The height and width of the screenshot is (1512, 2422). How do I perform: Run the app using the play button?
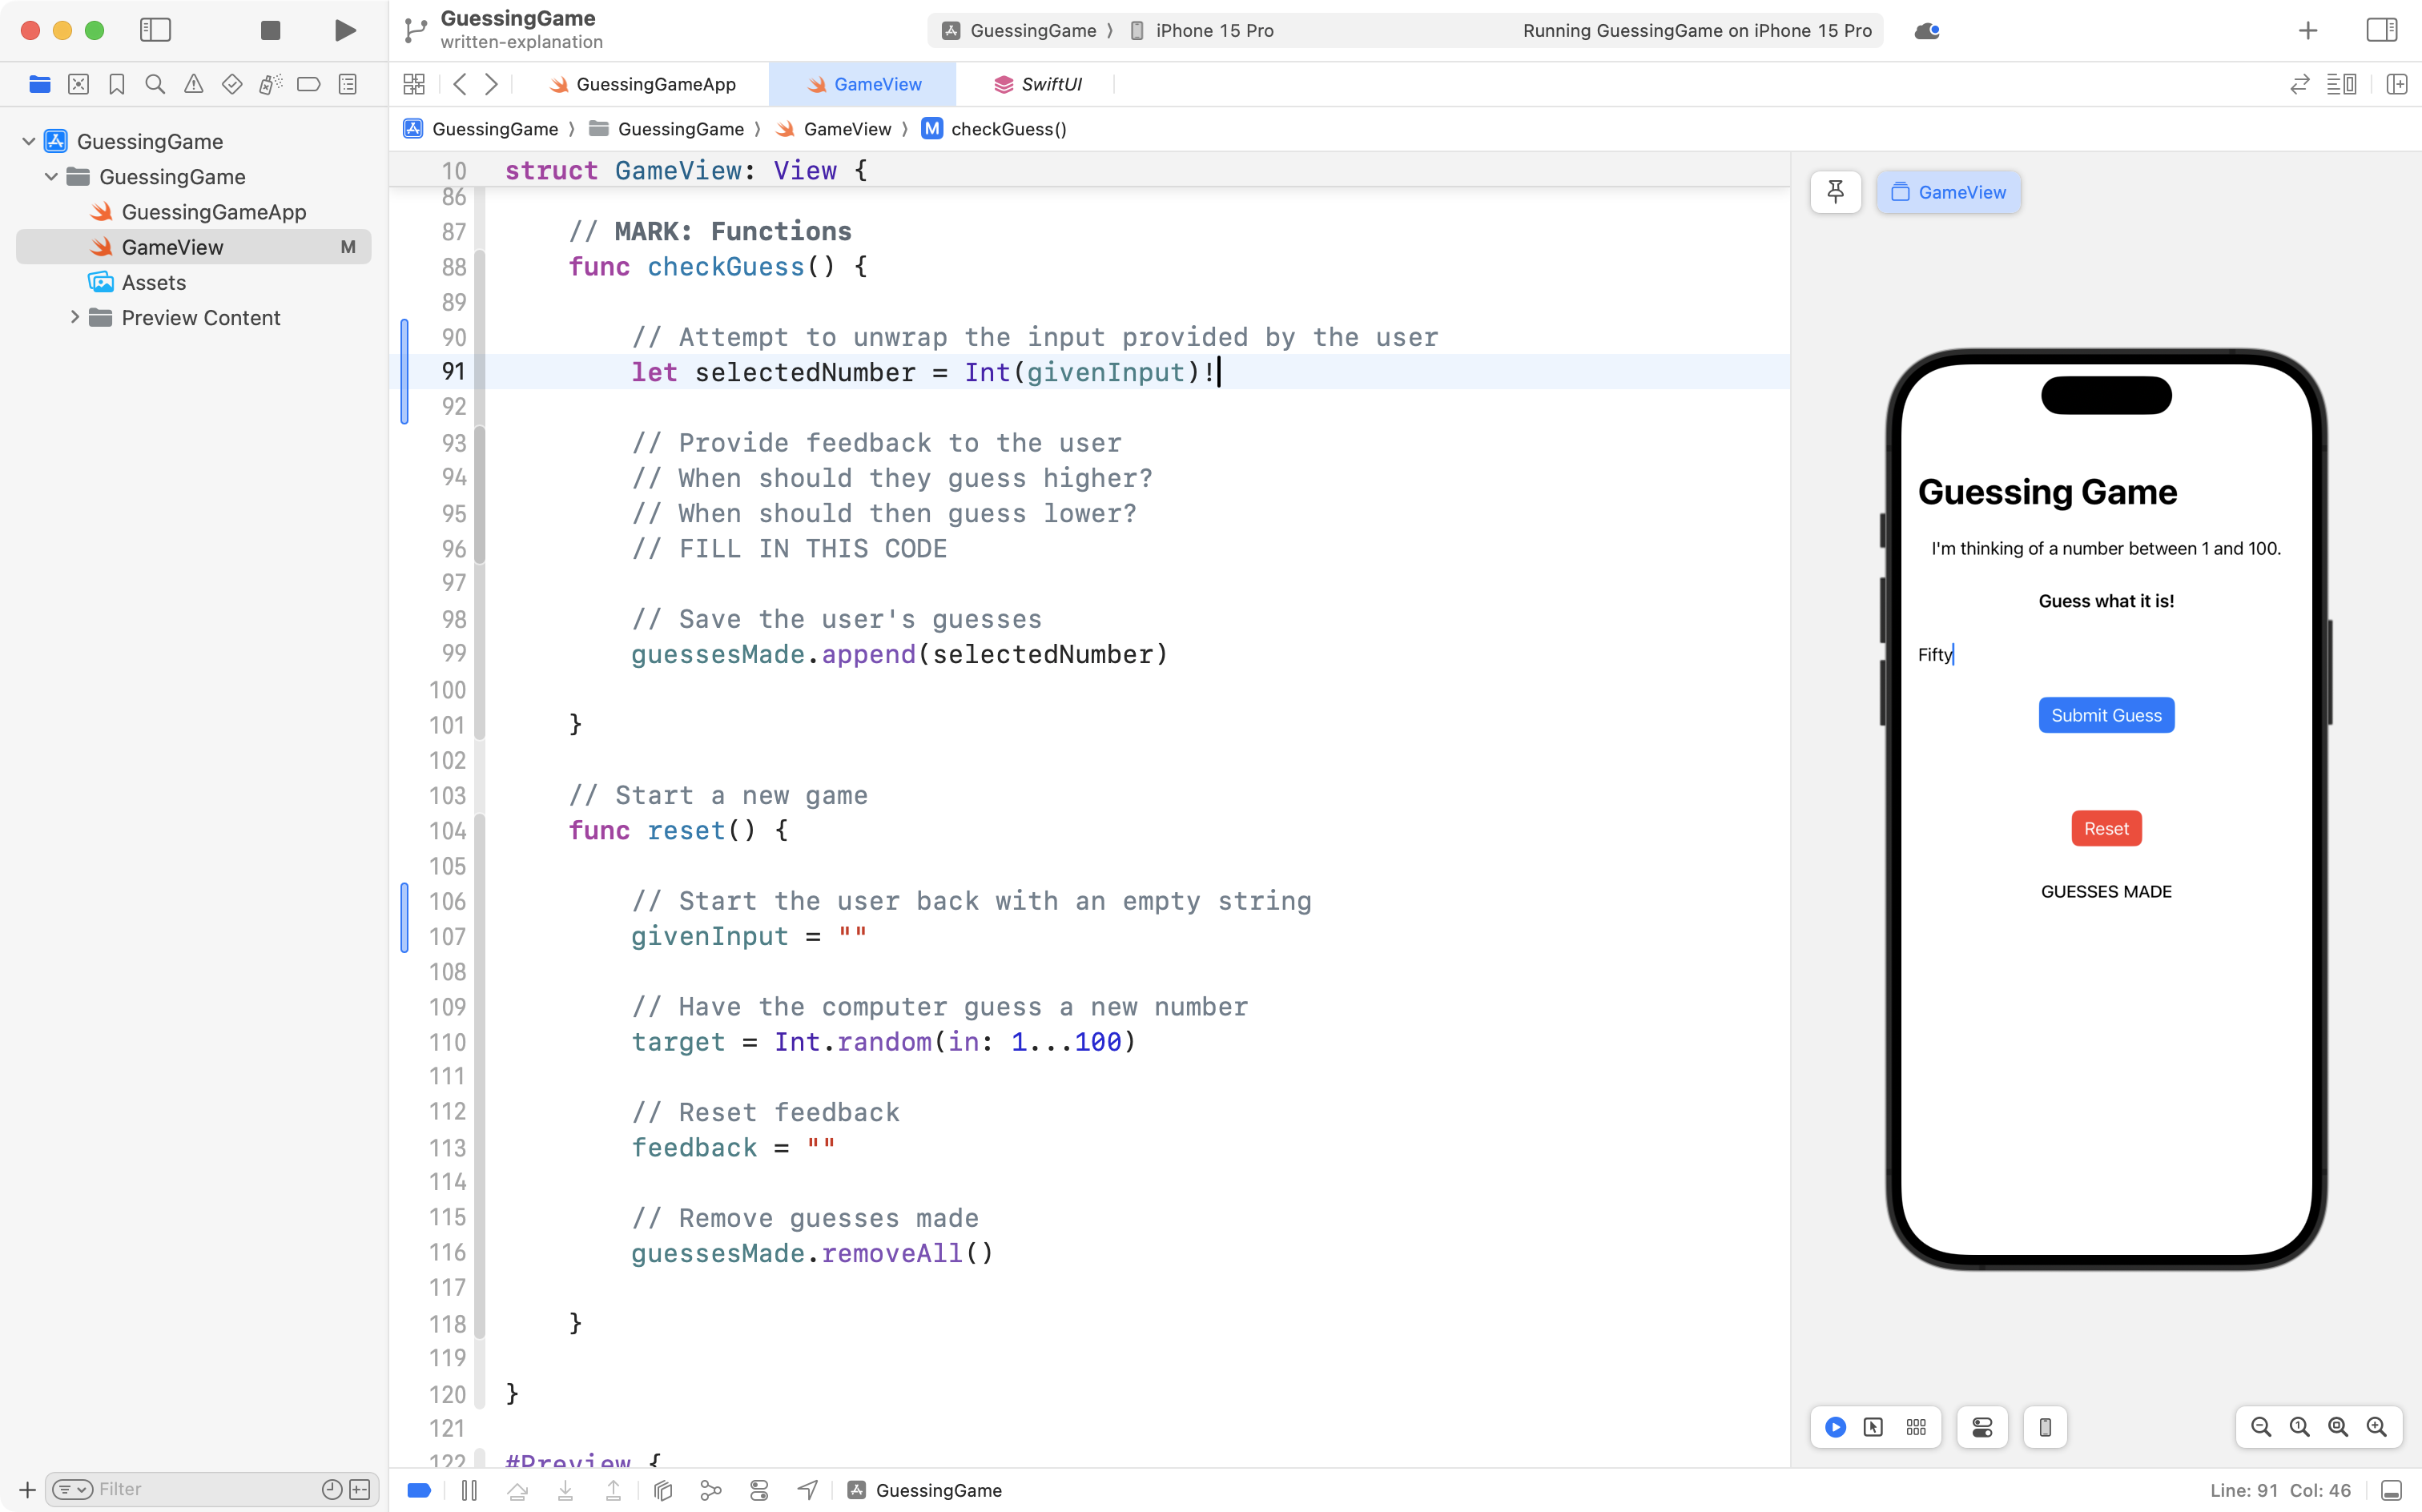[344, 30]
